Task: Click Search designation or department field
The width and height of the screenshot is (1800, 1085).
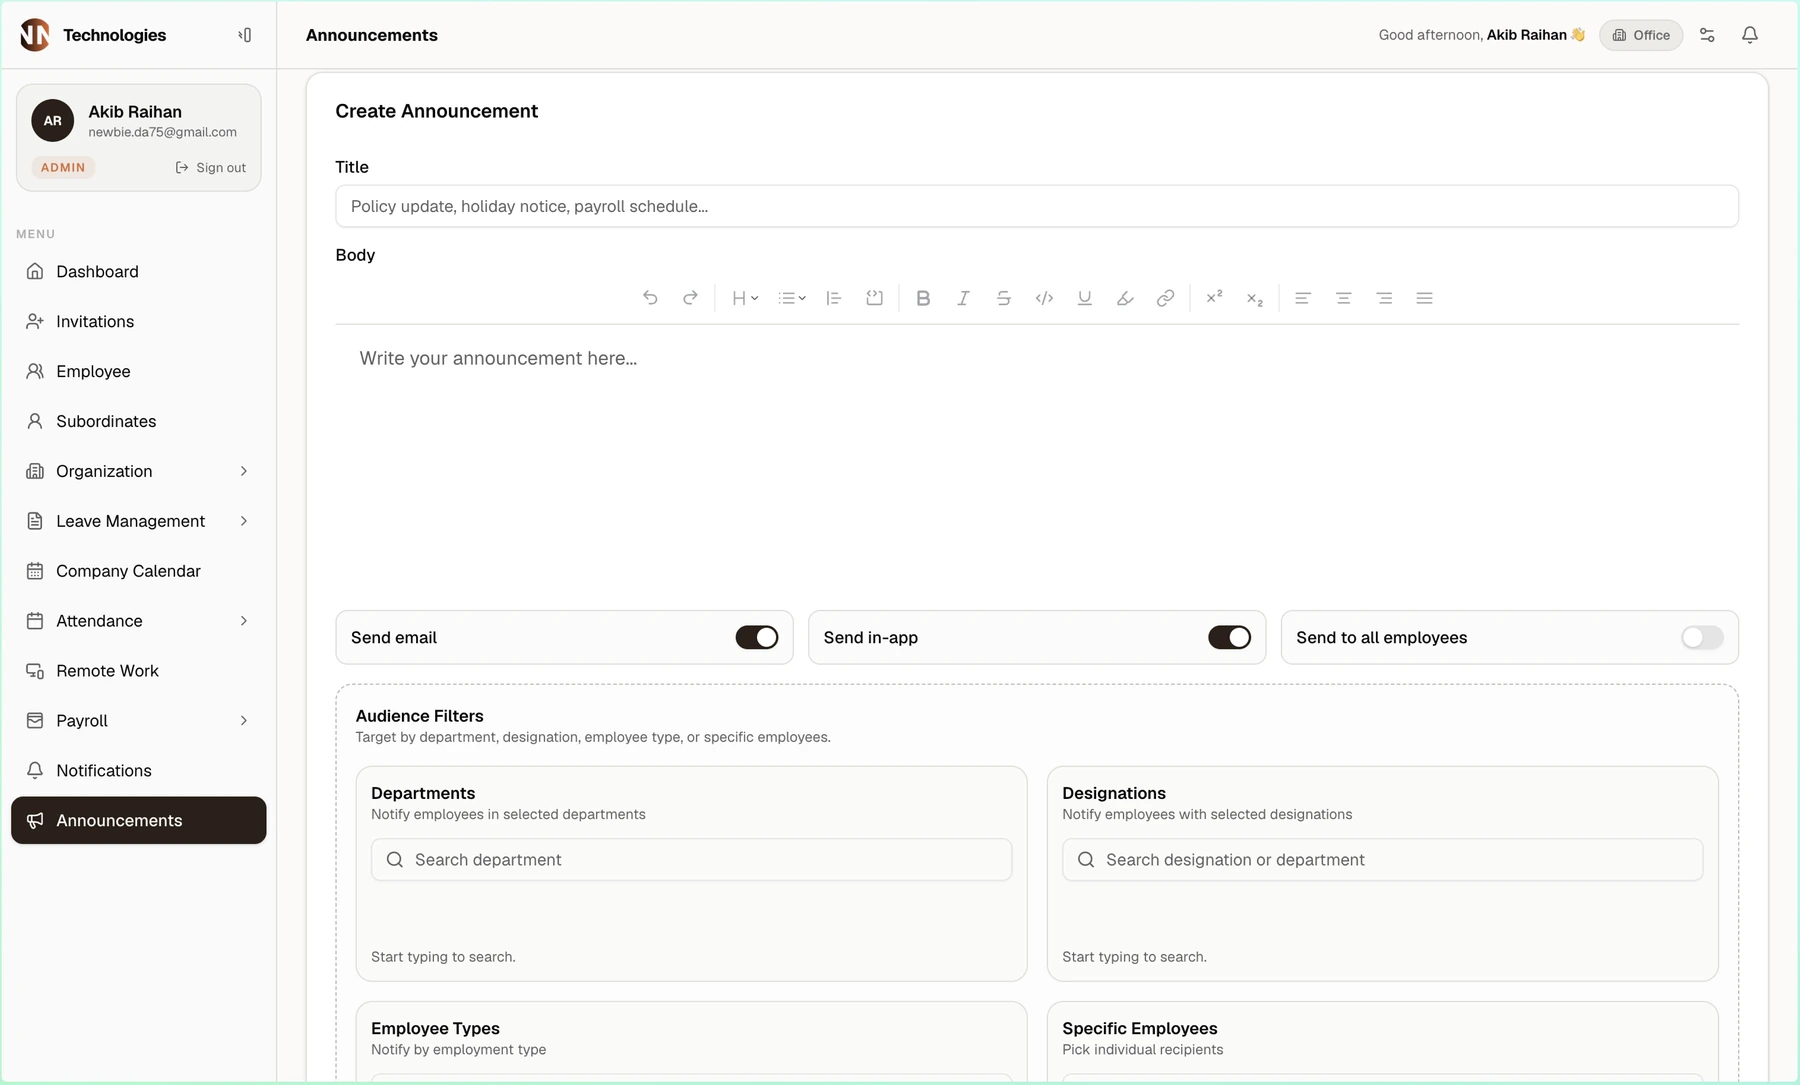Action: (1382, 860)
